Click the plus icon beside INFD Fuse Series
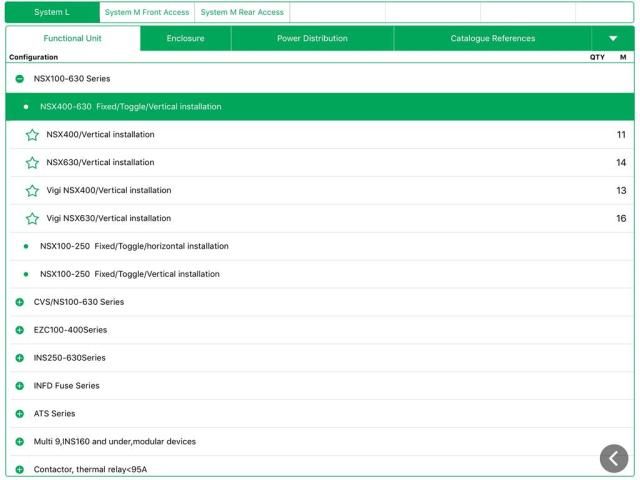 point(20,386)
